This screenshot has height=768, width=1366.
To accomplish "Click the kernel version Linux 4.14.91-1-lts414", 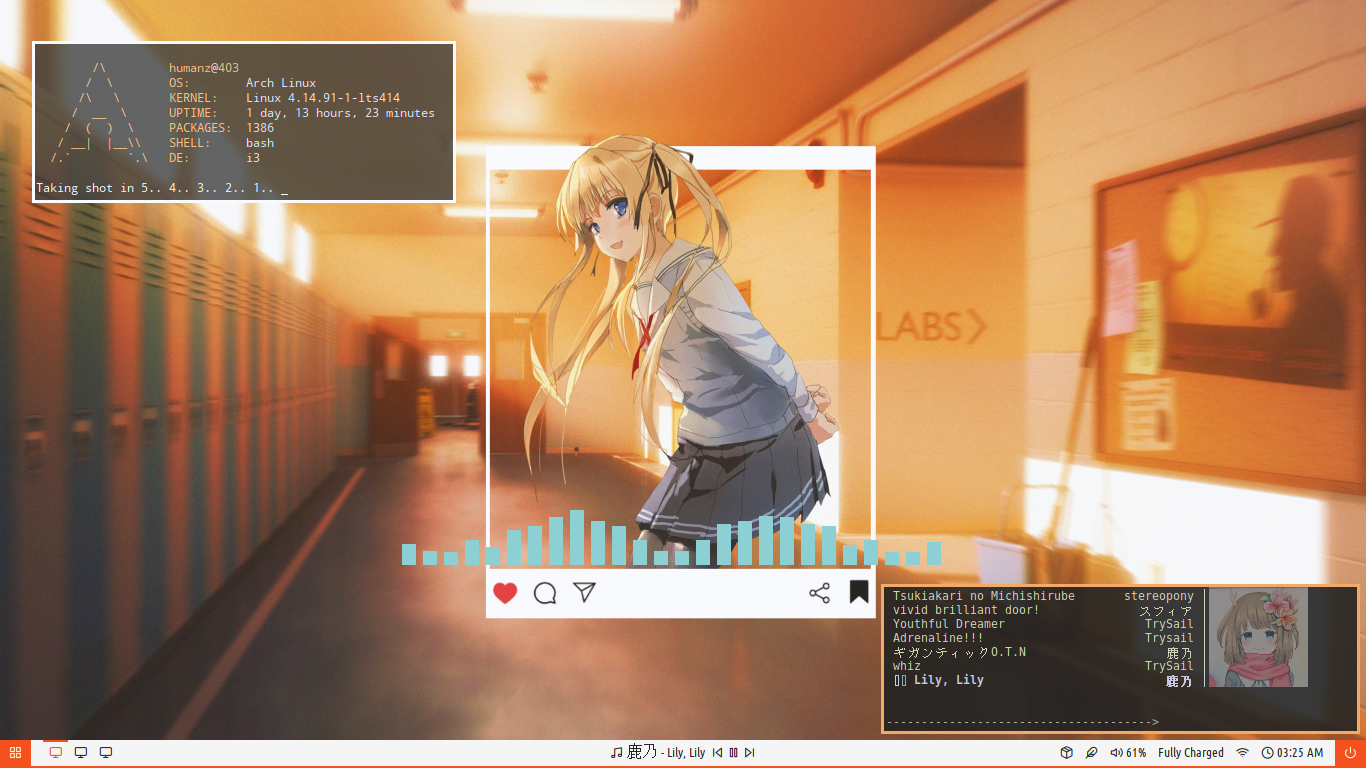I will point(323,98).
